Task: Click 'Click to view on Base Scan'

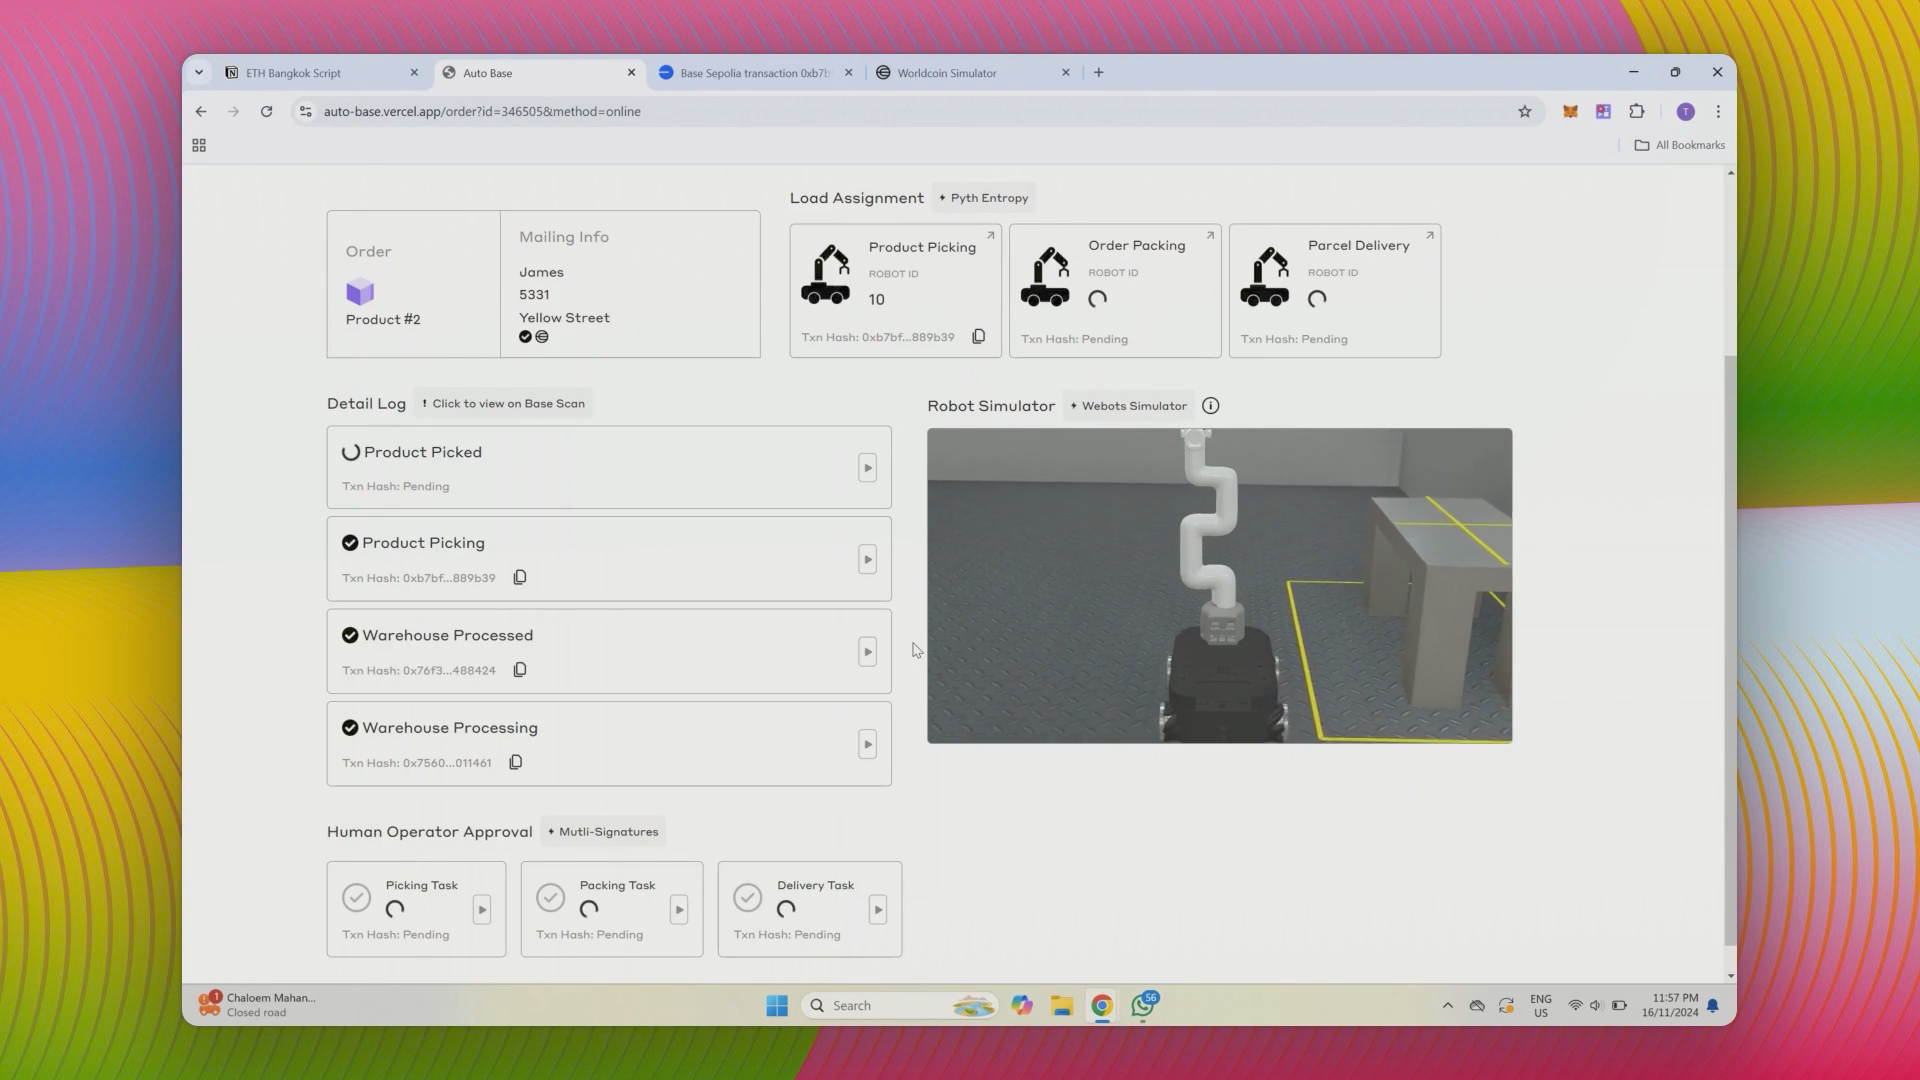Action: click(503, 403)
